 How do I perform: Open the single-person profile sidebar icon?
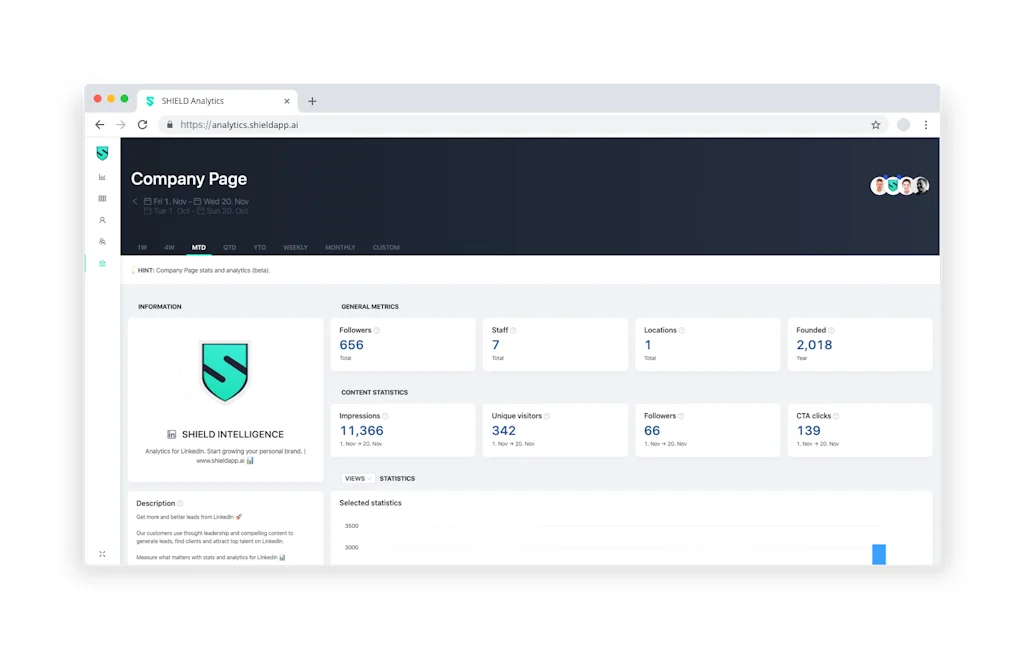click(x=102, y=220)
